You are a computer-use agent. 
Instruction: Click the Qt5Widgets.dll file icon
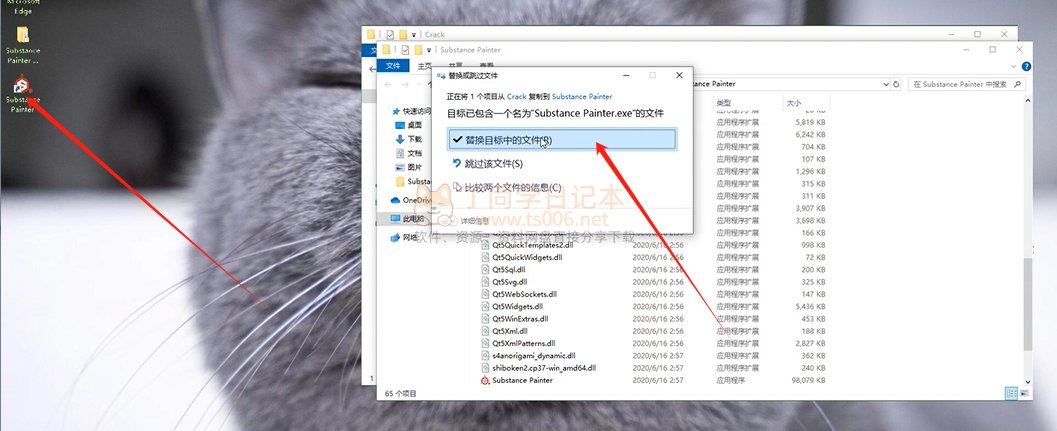coord(485,306)
